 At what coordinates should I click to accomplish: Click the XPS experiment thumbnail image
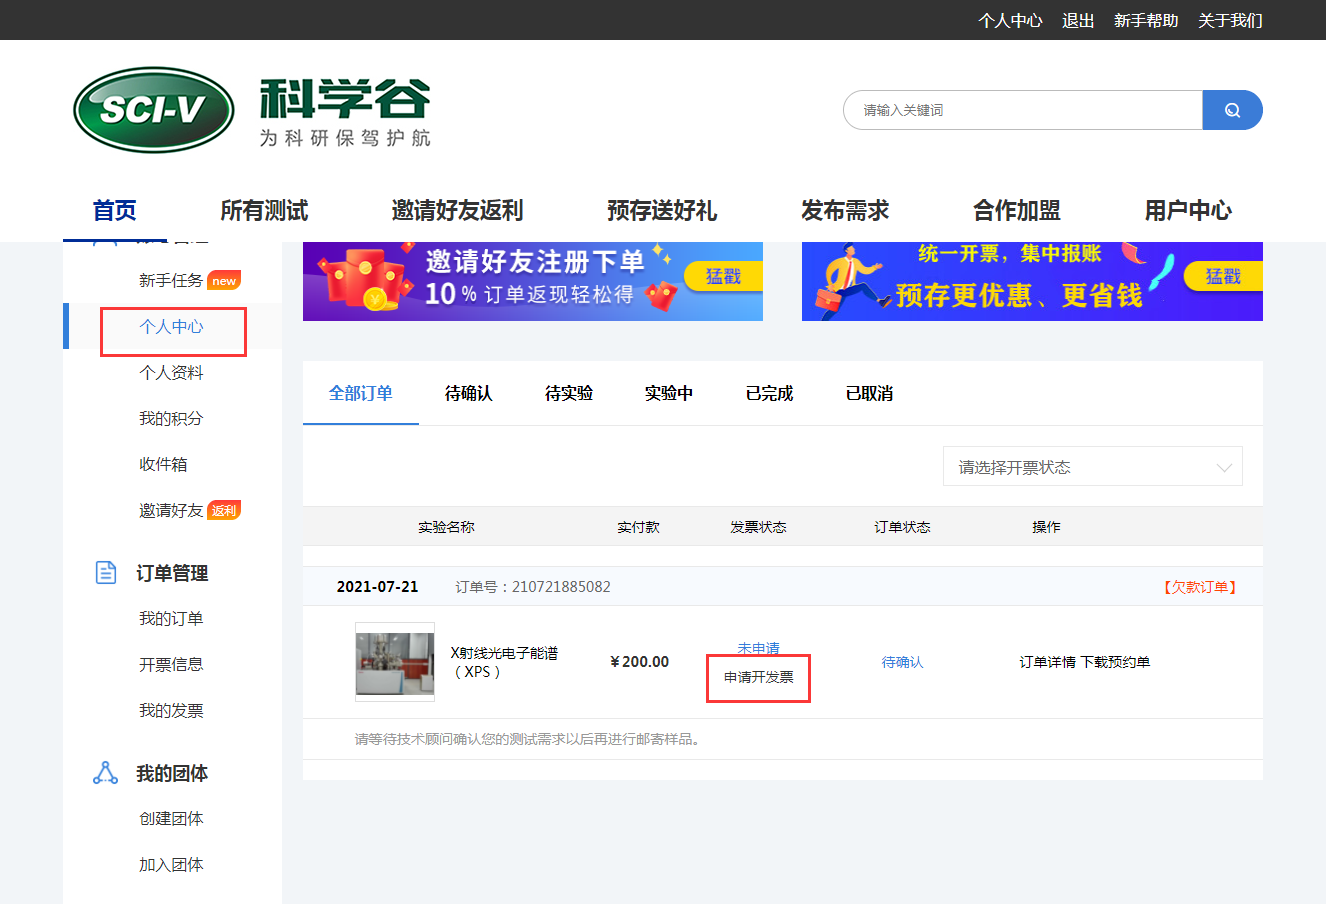point(395,662)
